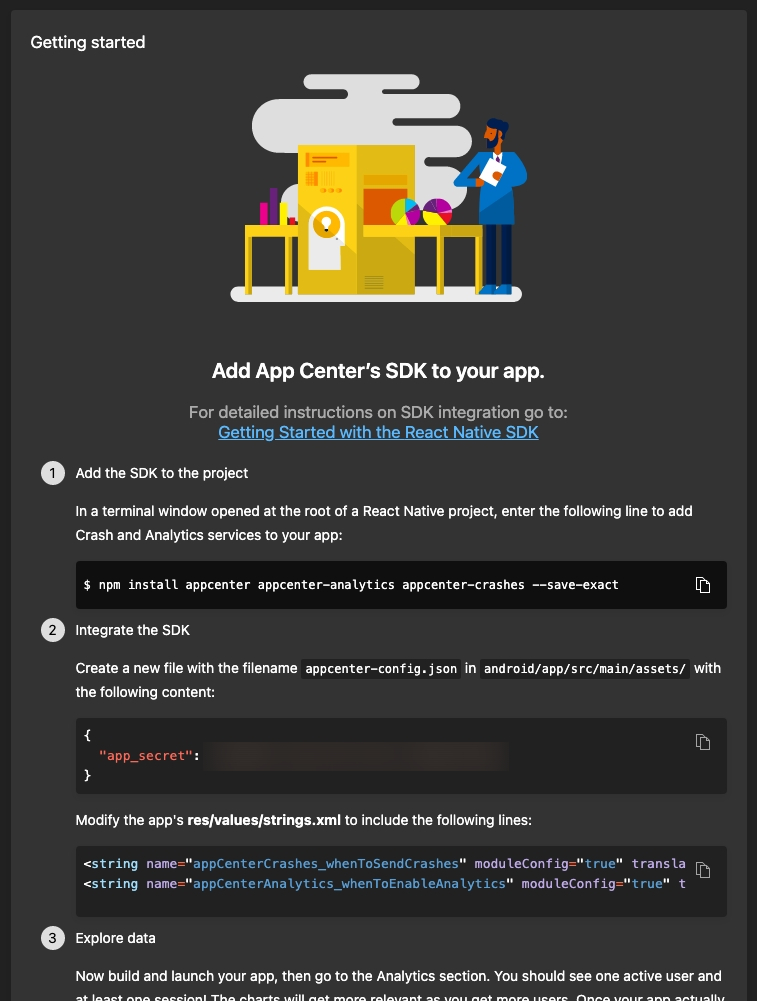Select the appcenter-config.json filename text

(x=381, y=668)
